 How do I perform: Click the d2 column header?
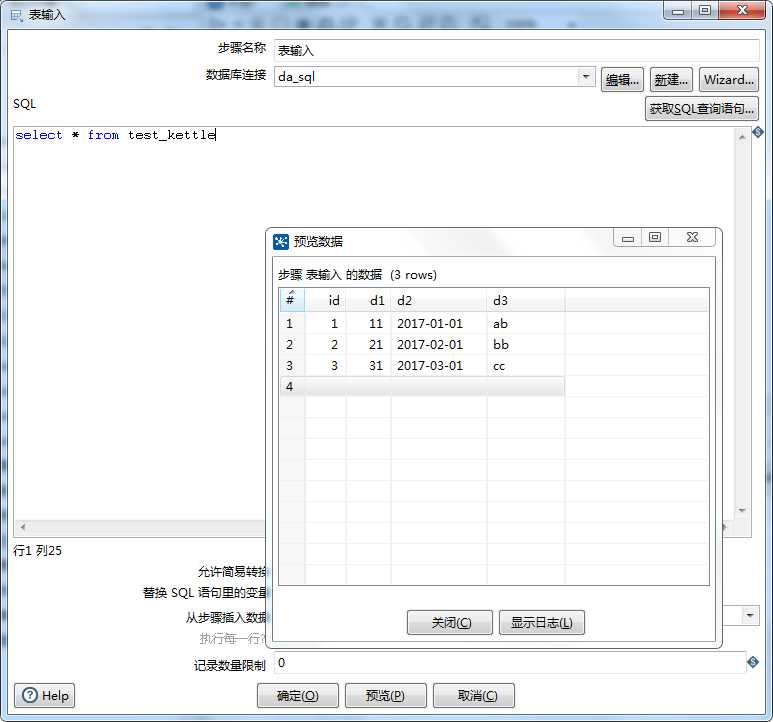(439, 300)
